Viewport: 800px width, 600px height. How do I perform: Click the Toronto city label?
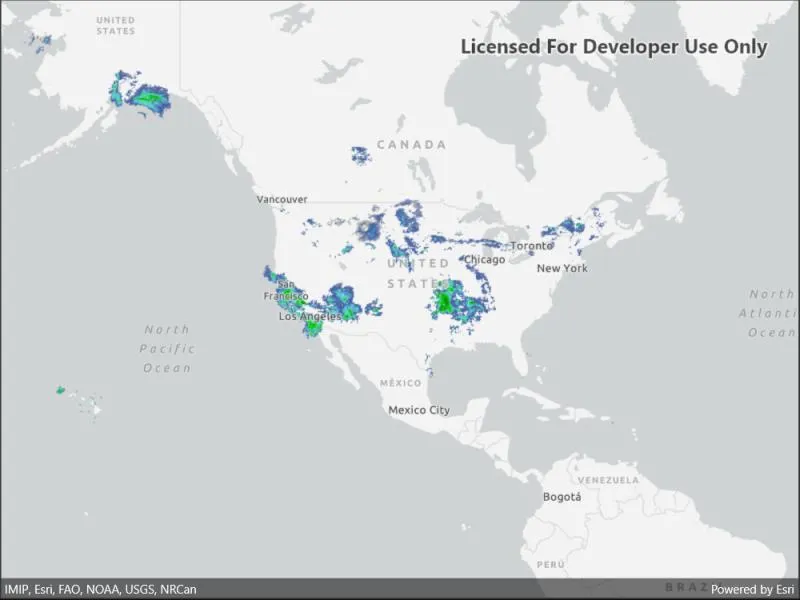click(x=531, y=245)
